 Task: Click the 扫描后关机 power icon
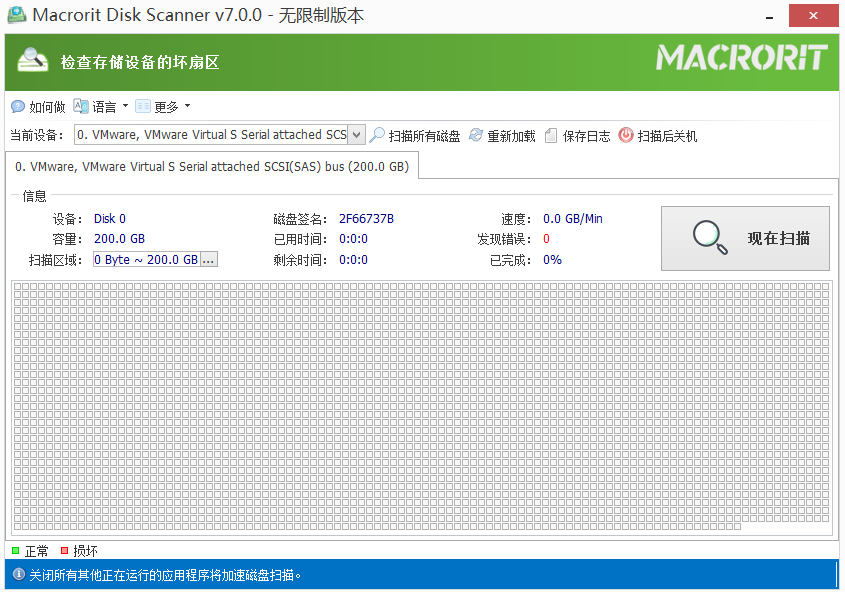[x=626, y=135]
